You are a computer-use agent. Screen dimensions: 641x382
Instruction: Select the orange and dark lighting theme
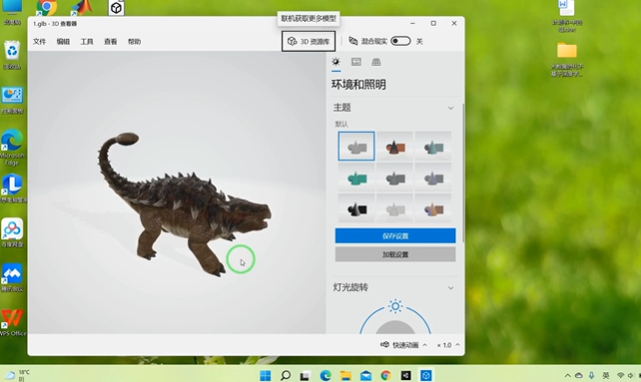(x=394, y=146)
